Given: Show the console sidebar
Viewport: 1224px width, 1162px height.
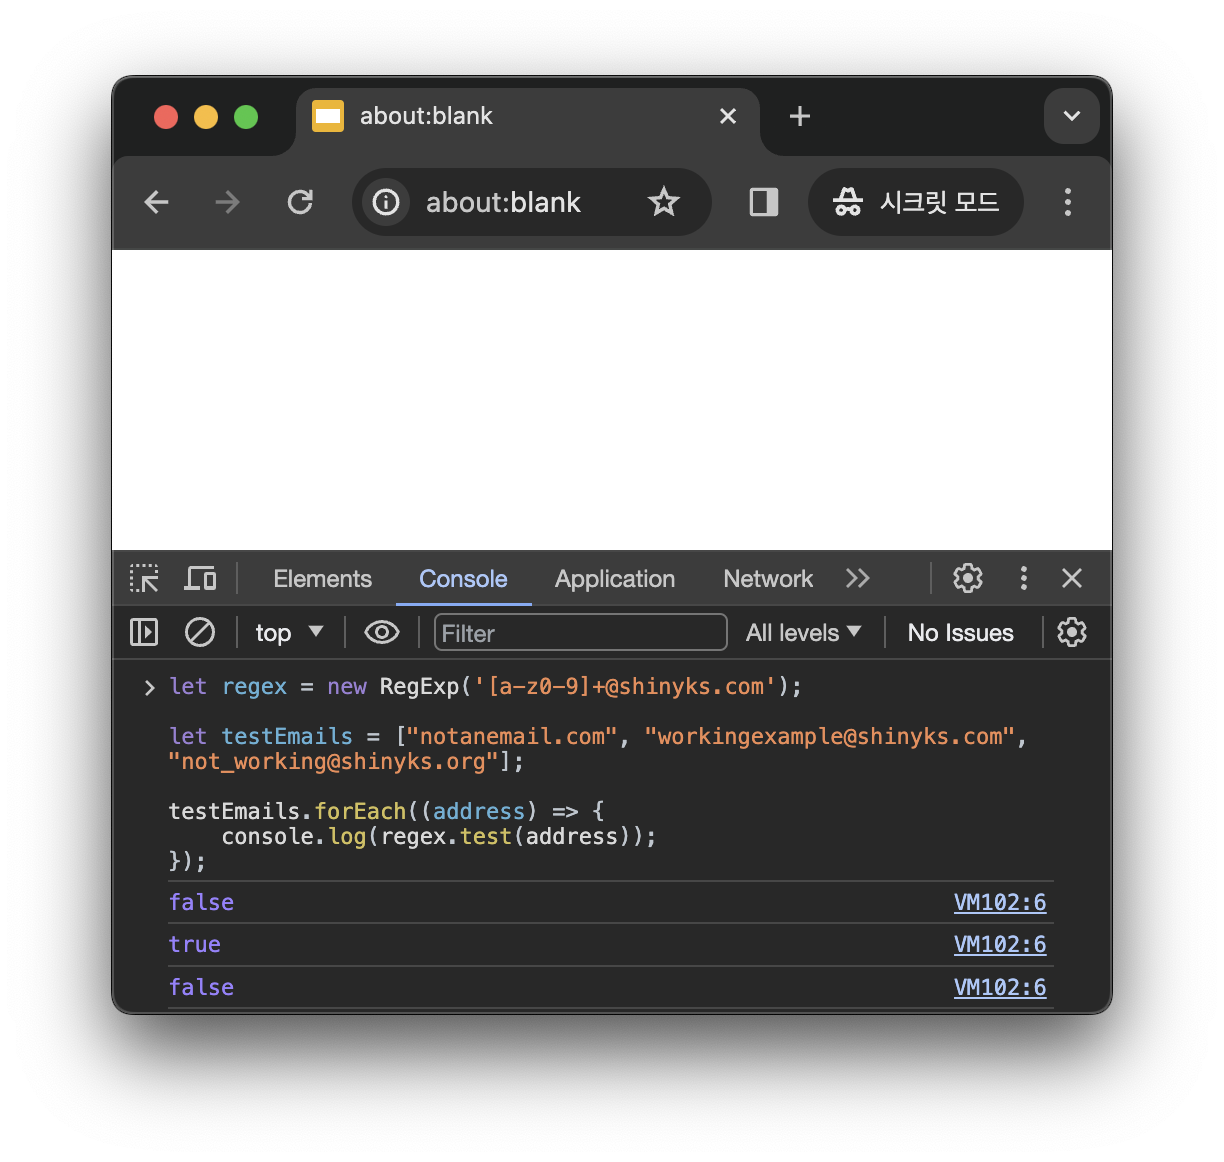Looking at the screenshot, I should click(x=144, y=632).
